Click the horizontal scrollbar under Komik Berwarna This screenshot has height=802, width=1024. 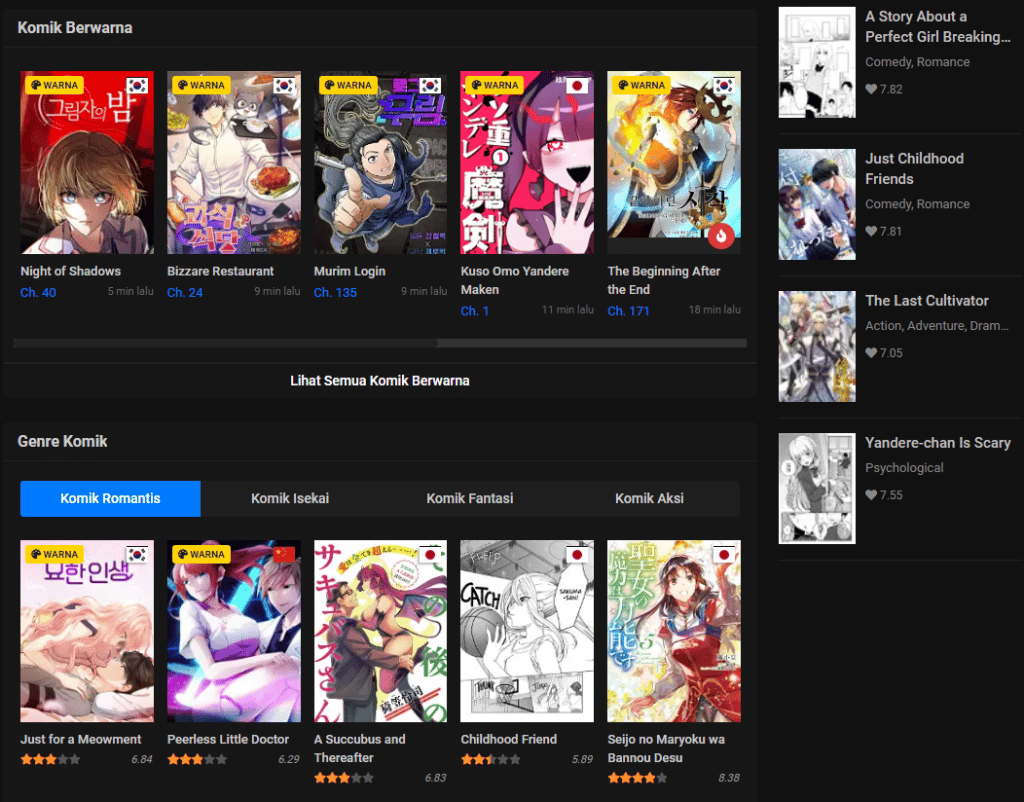(380, 343)
